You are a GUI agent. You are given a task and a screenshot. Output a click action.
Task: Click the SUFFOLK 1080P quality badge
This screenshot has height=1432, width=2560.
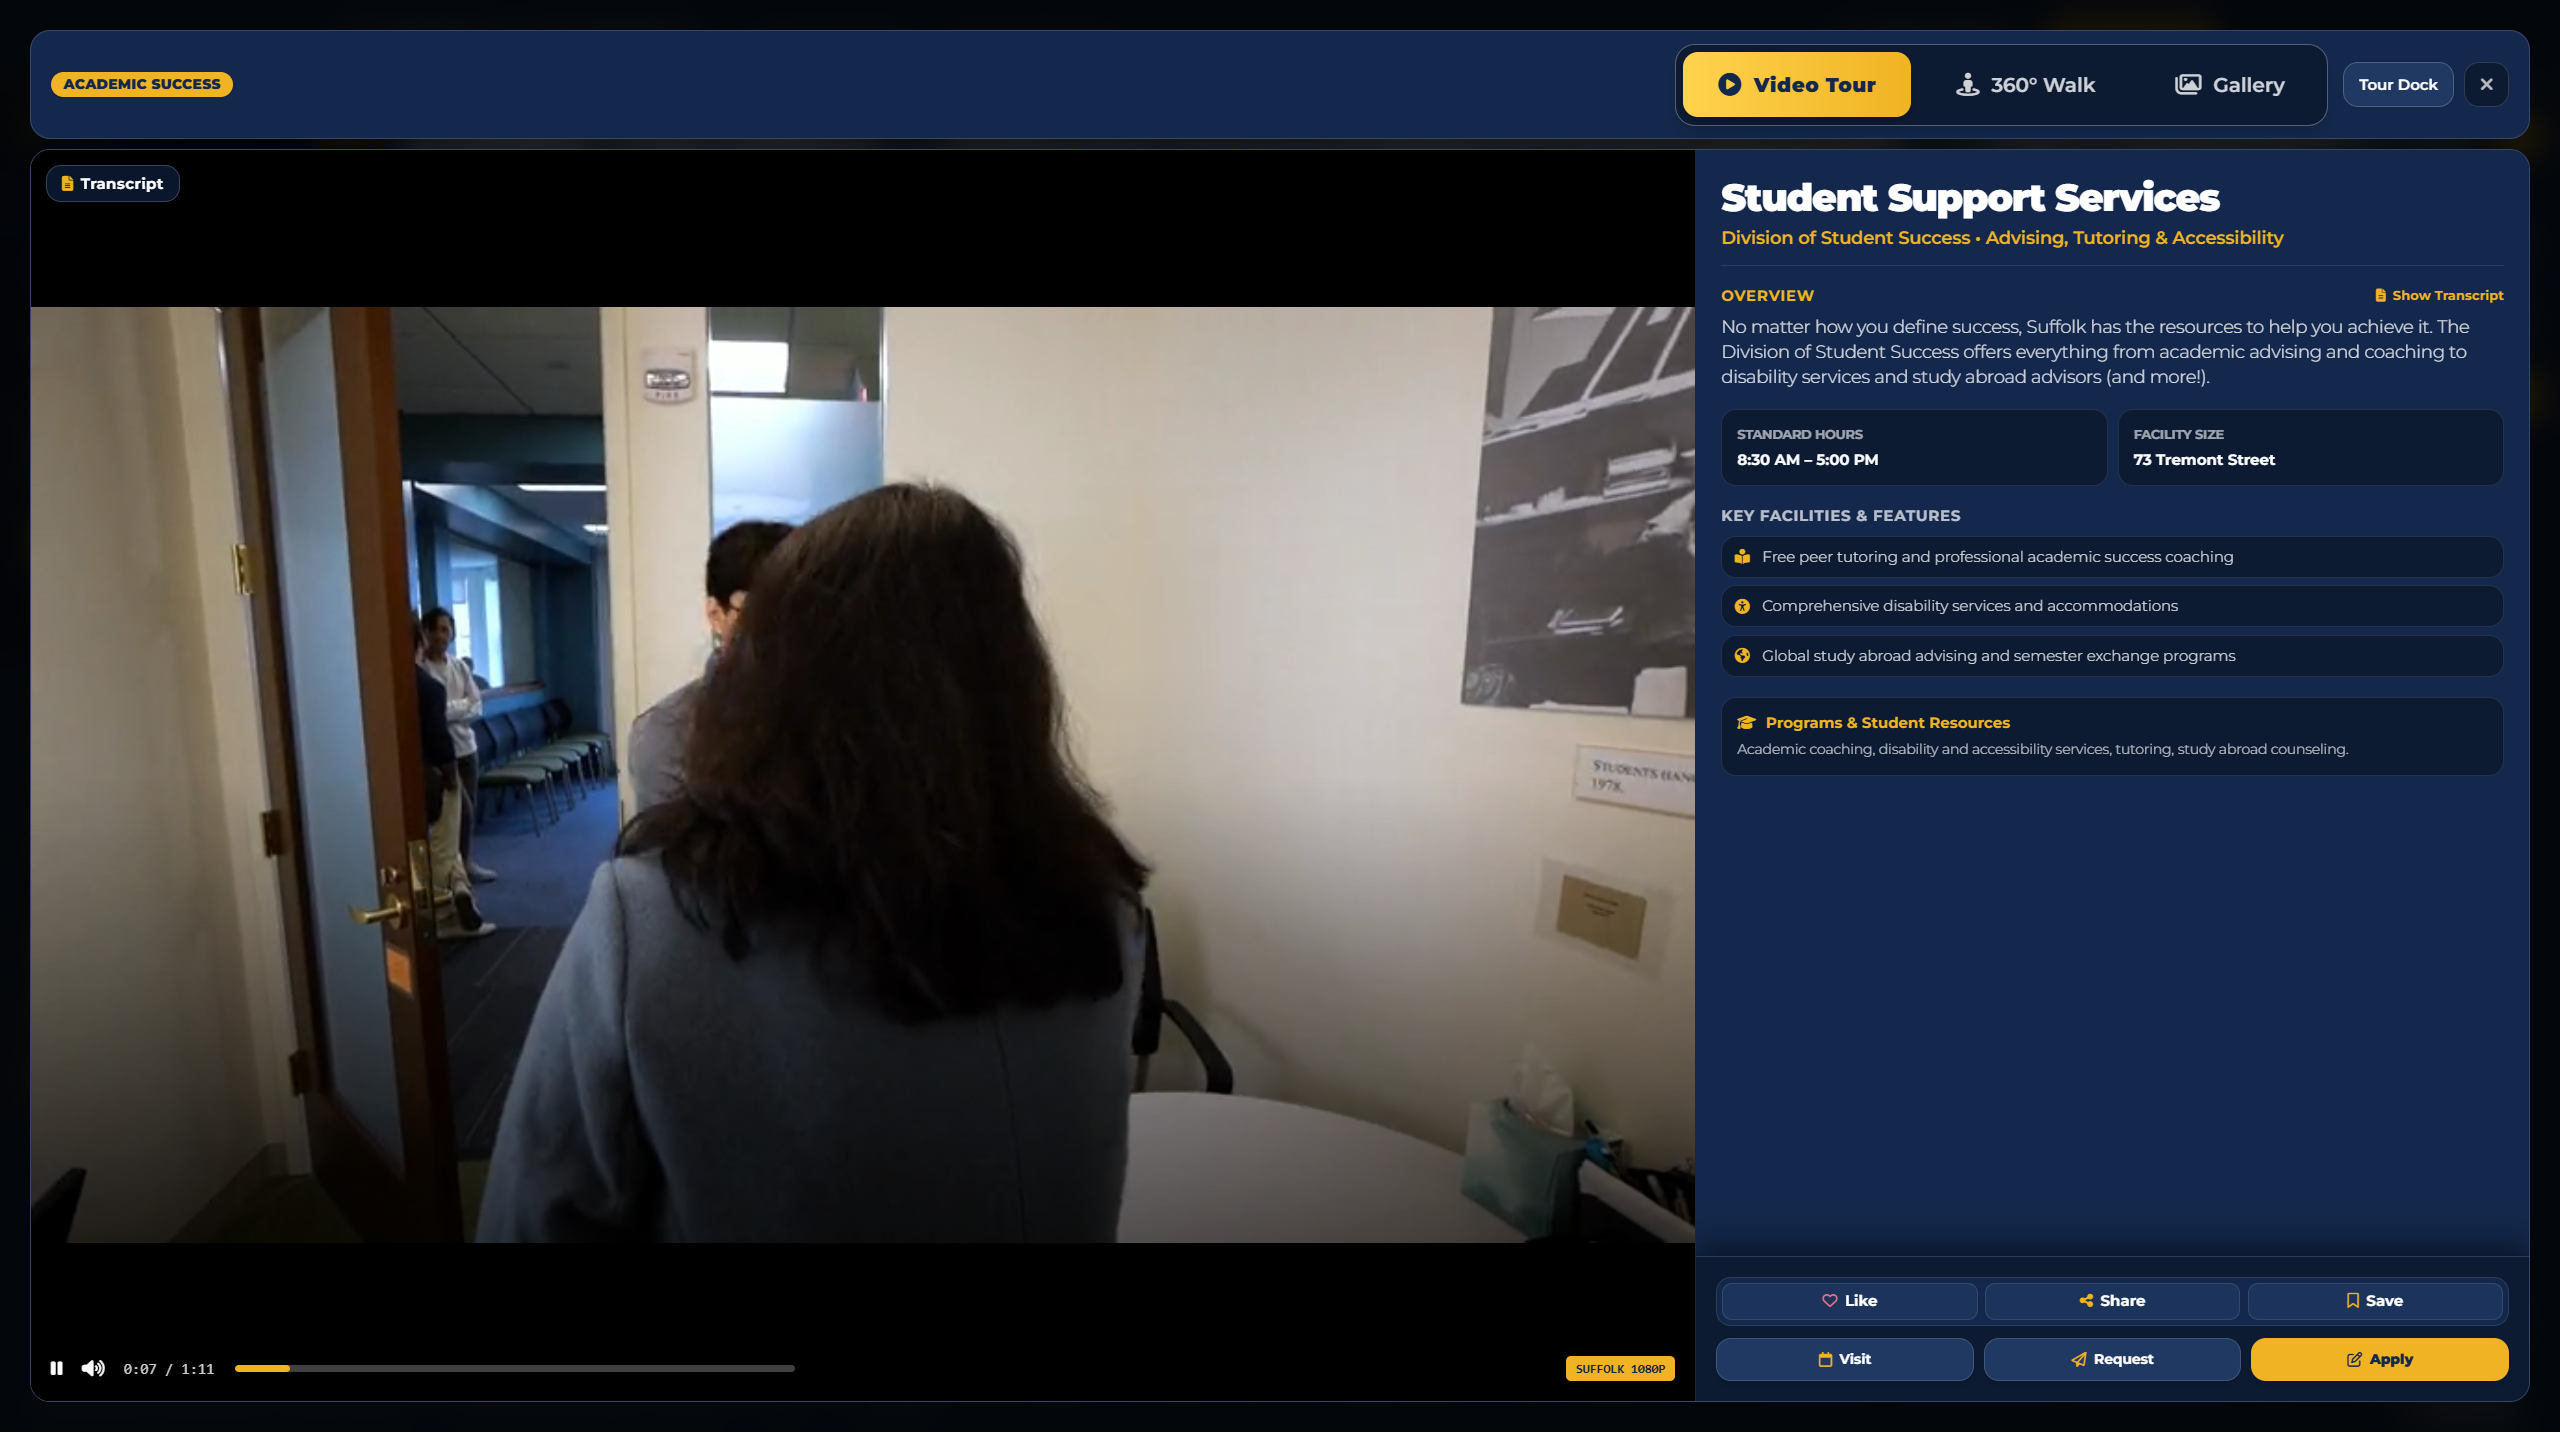tap(1620, 1369)
